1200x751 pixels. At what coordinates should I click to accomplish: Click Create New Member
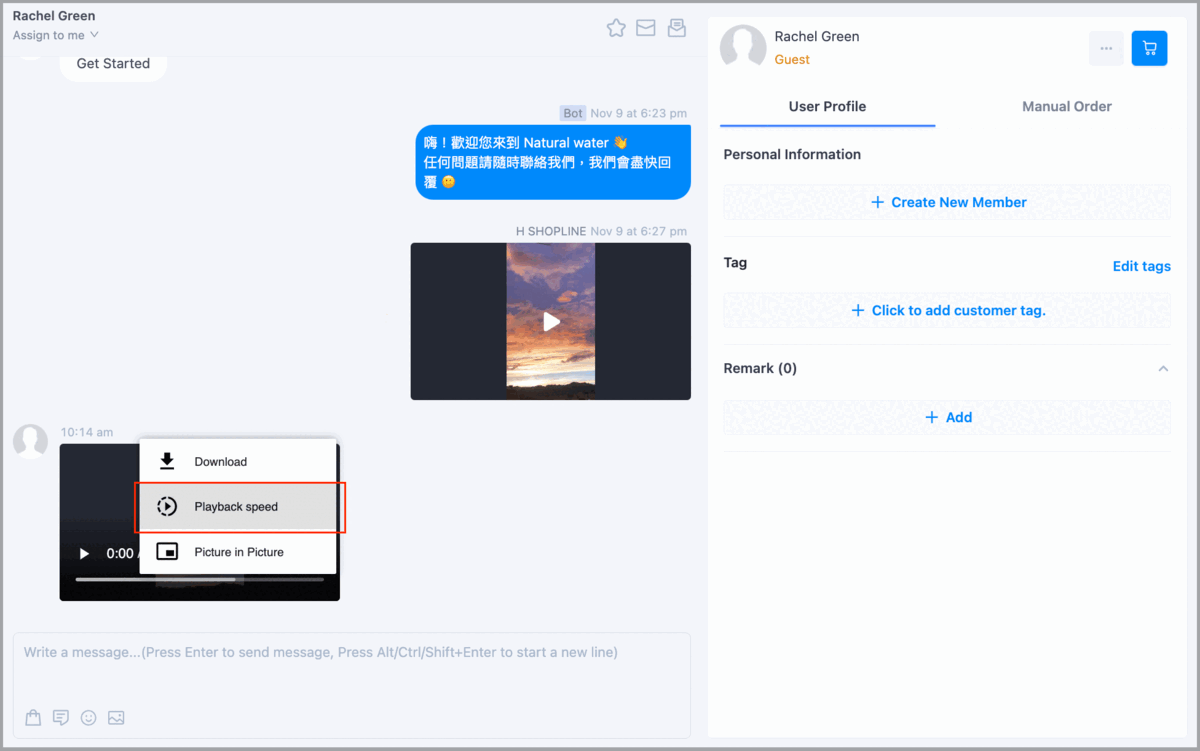tap(947, 202)
